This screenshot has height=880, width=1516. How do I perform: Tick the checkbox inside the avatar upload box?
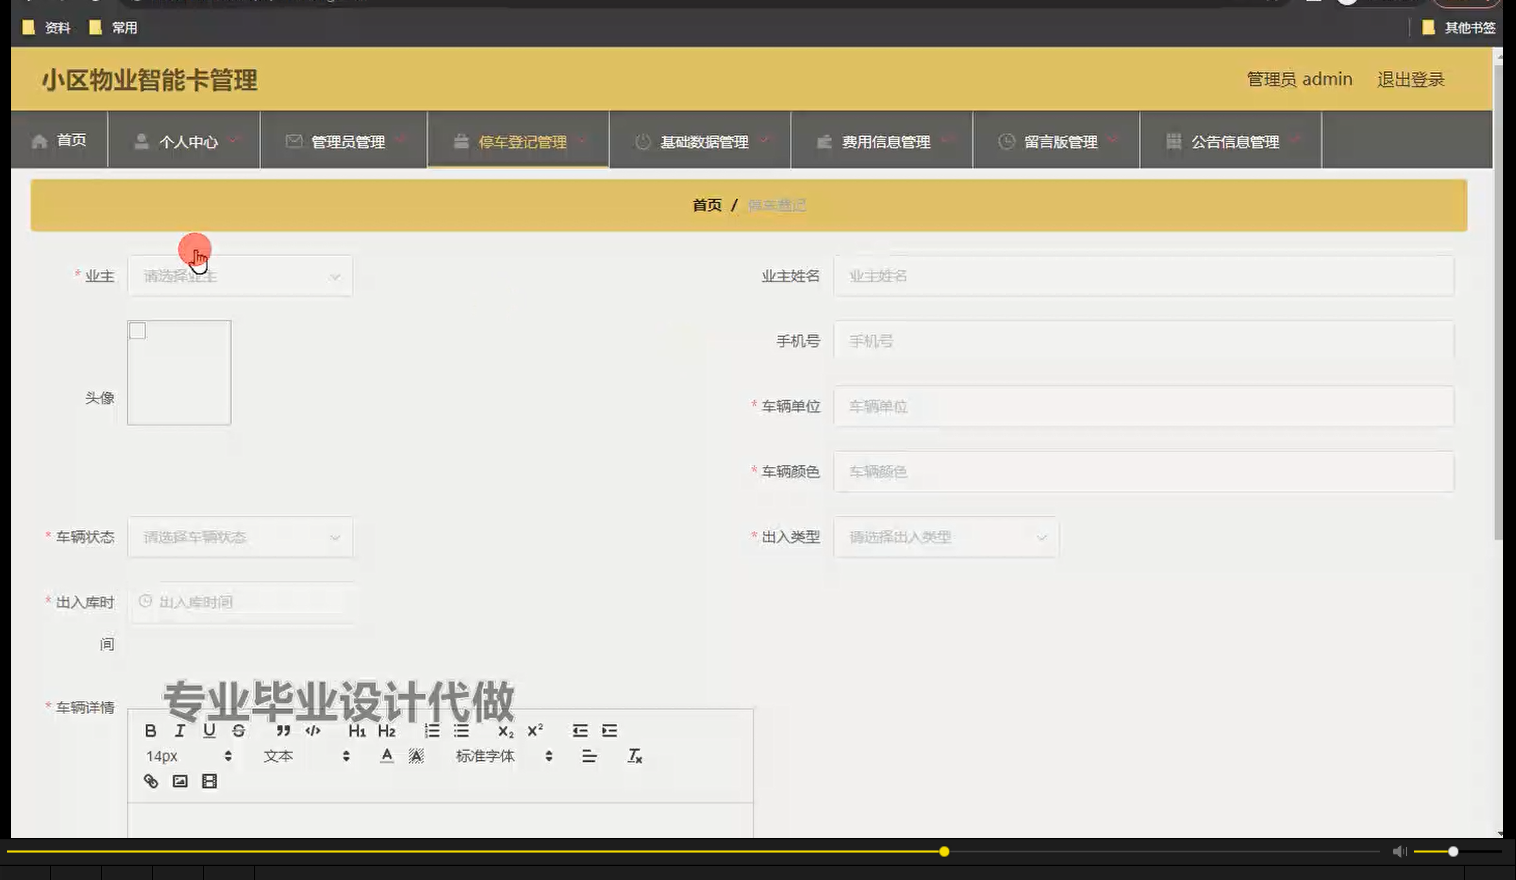137,329
